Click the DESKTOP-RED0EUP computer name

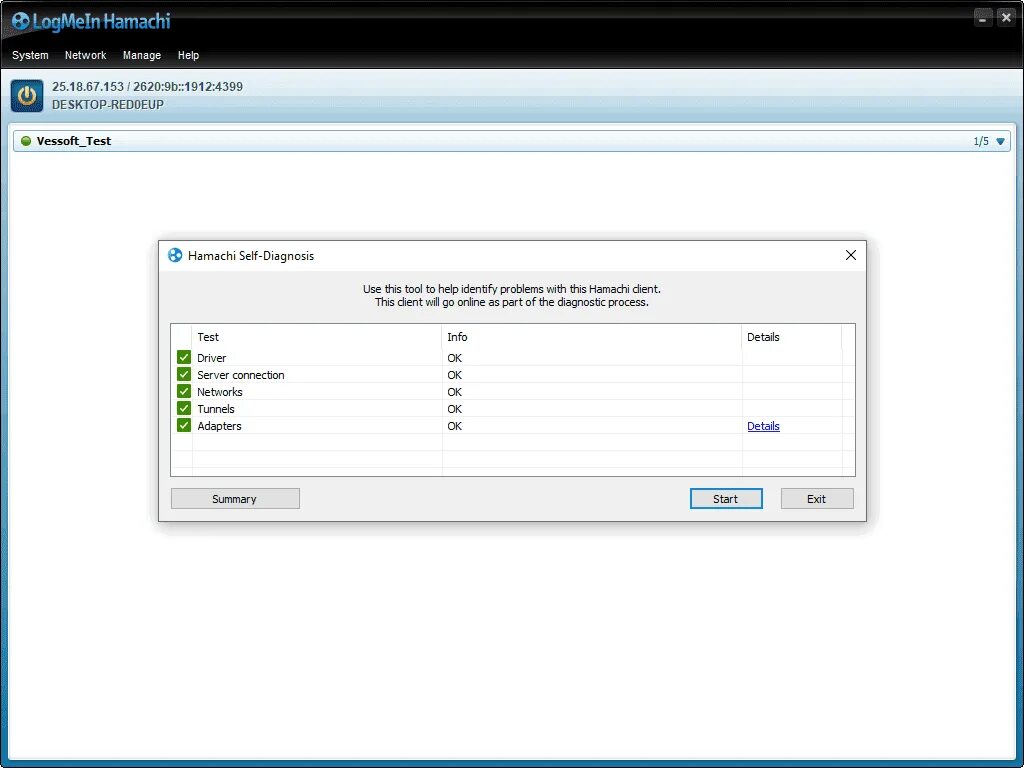[x=108, y=104]
